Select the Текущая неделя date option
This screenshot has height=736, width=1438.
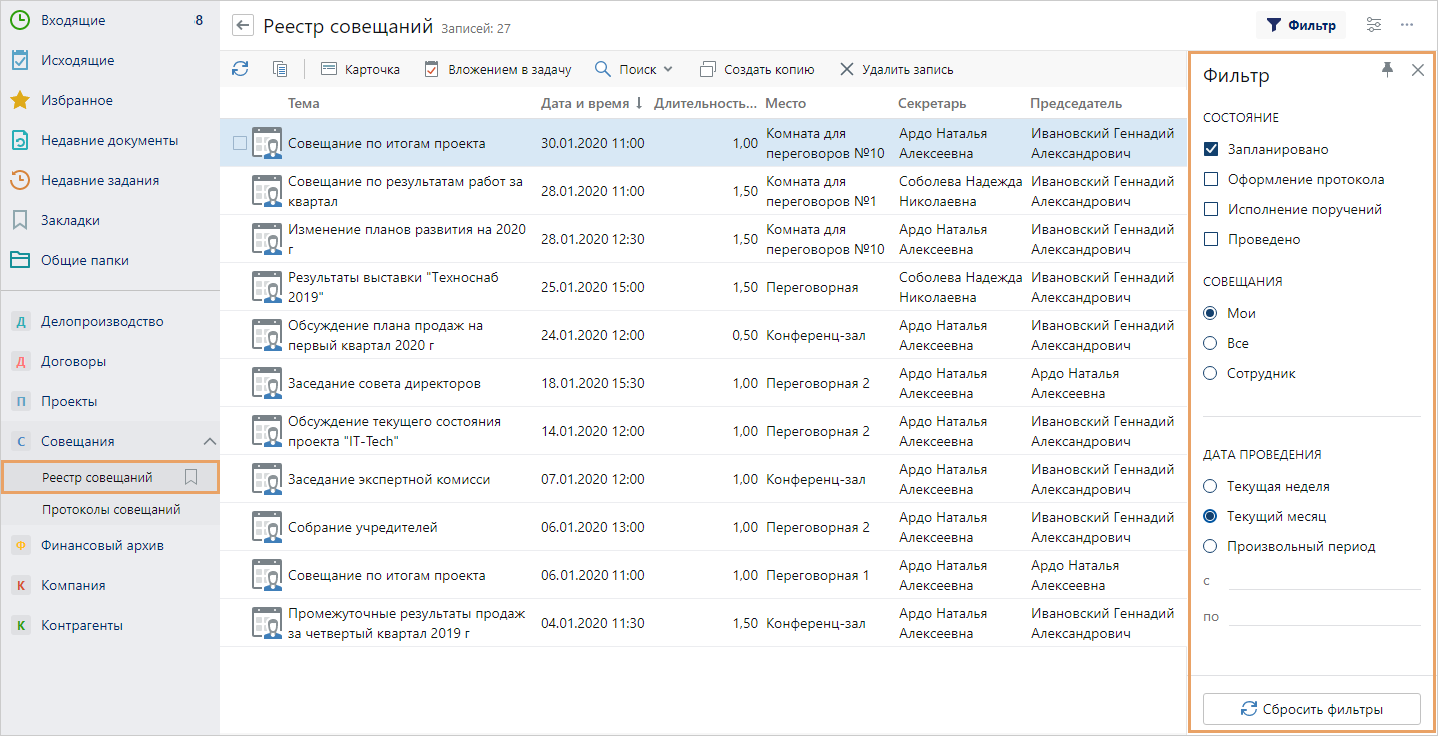pyautogui.click(x=1210, y=486)
